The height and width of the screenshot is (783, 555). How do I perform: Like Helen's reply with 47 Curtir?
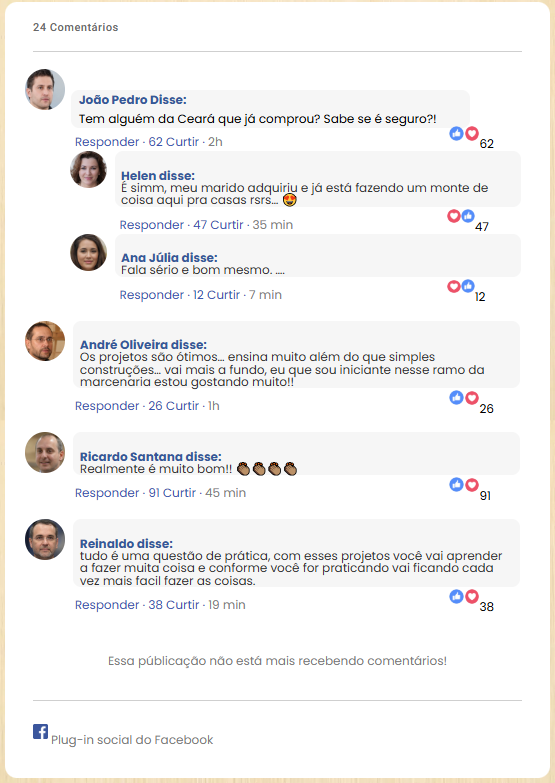218,225
